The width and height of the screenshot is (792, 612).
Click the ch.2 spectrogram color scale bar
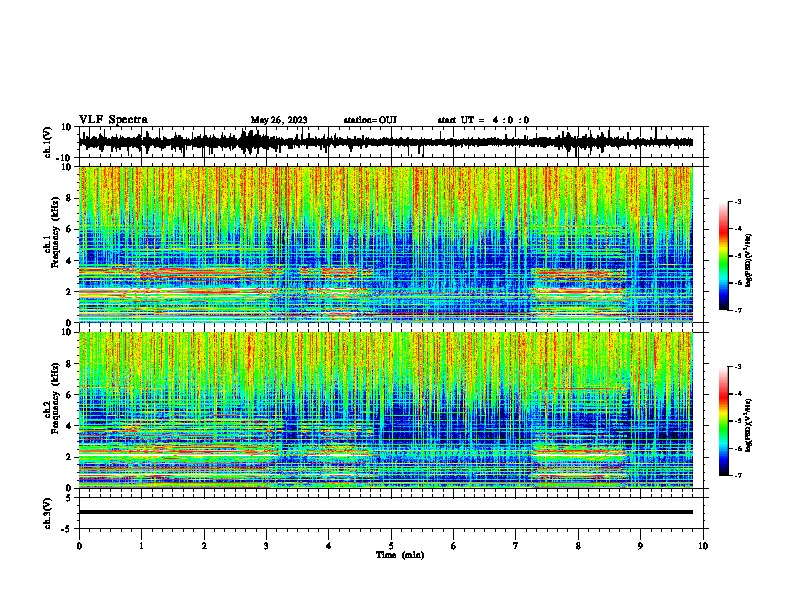pos(723,421)
